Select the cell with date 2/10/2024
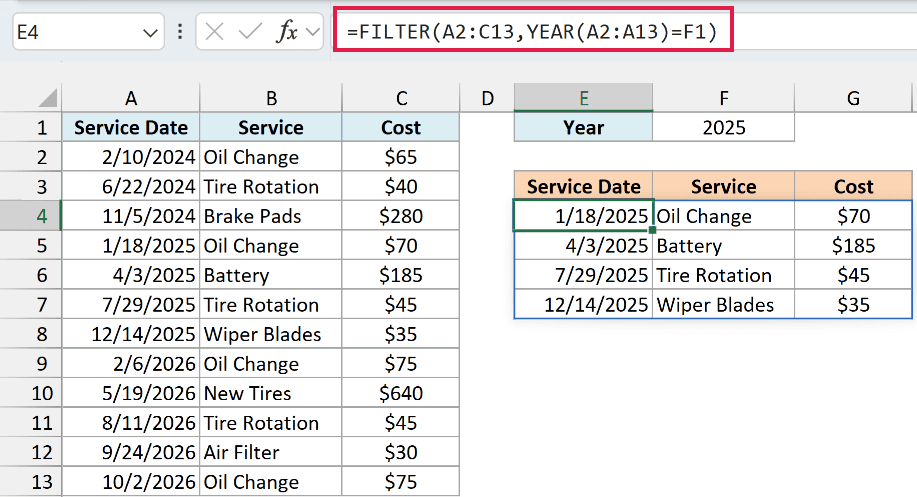Screen dimensions: 917x497 [x=131, y=157]
